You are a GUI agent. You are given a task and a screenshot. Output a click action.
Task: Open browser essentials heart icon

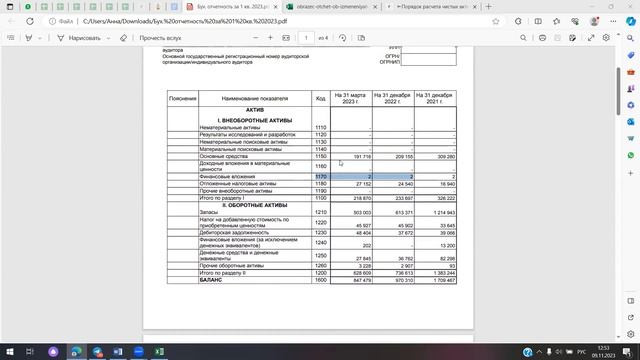[x=575, y=21]
